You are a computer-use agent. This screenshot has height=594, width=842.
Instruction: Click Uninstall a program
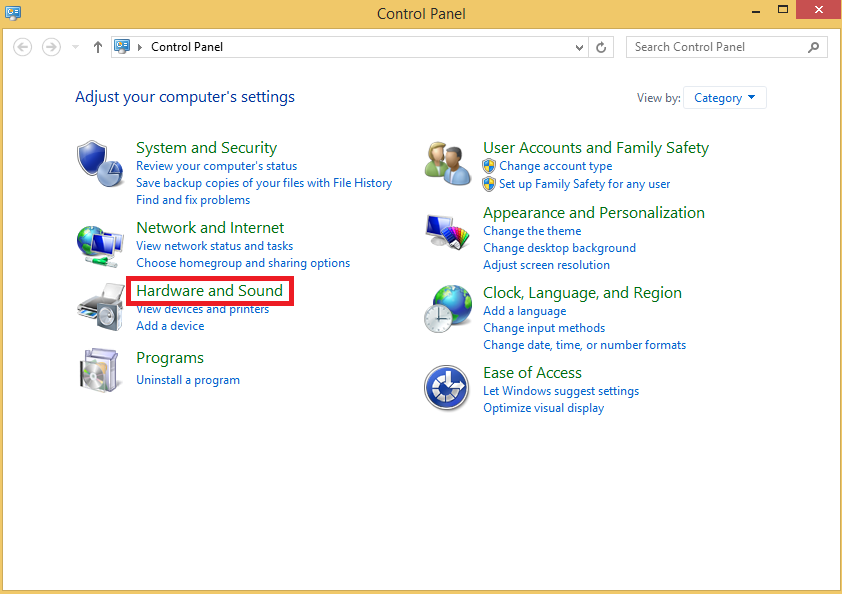point(188,380)
